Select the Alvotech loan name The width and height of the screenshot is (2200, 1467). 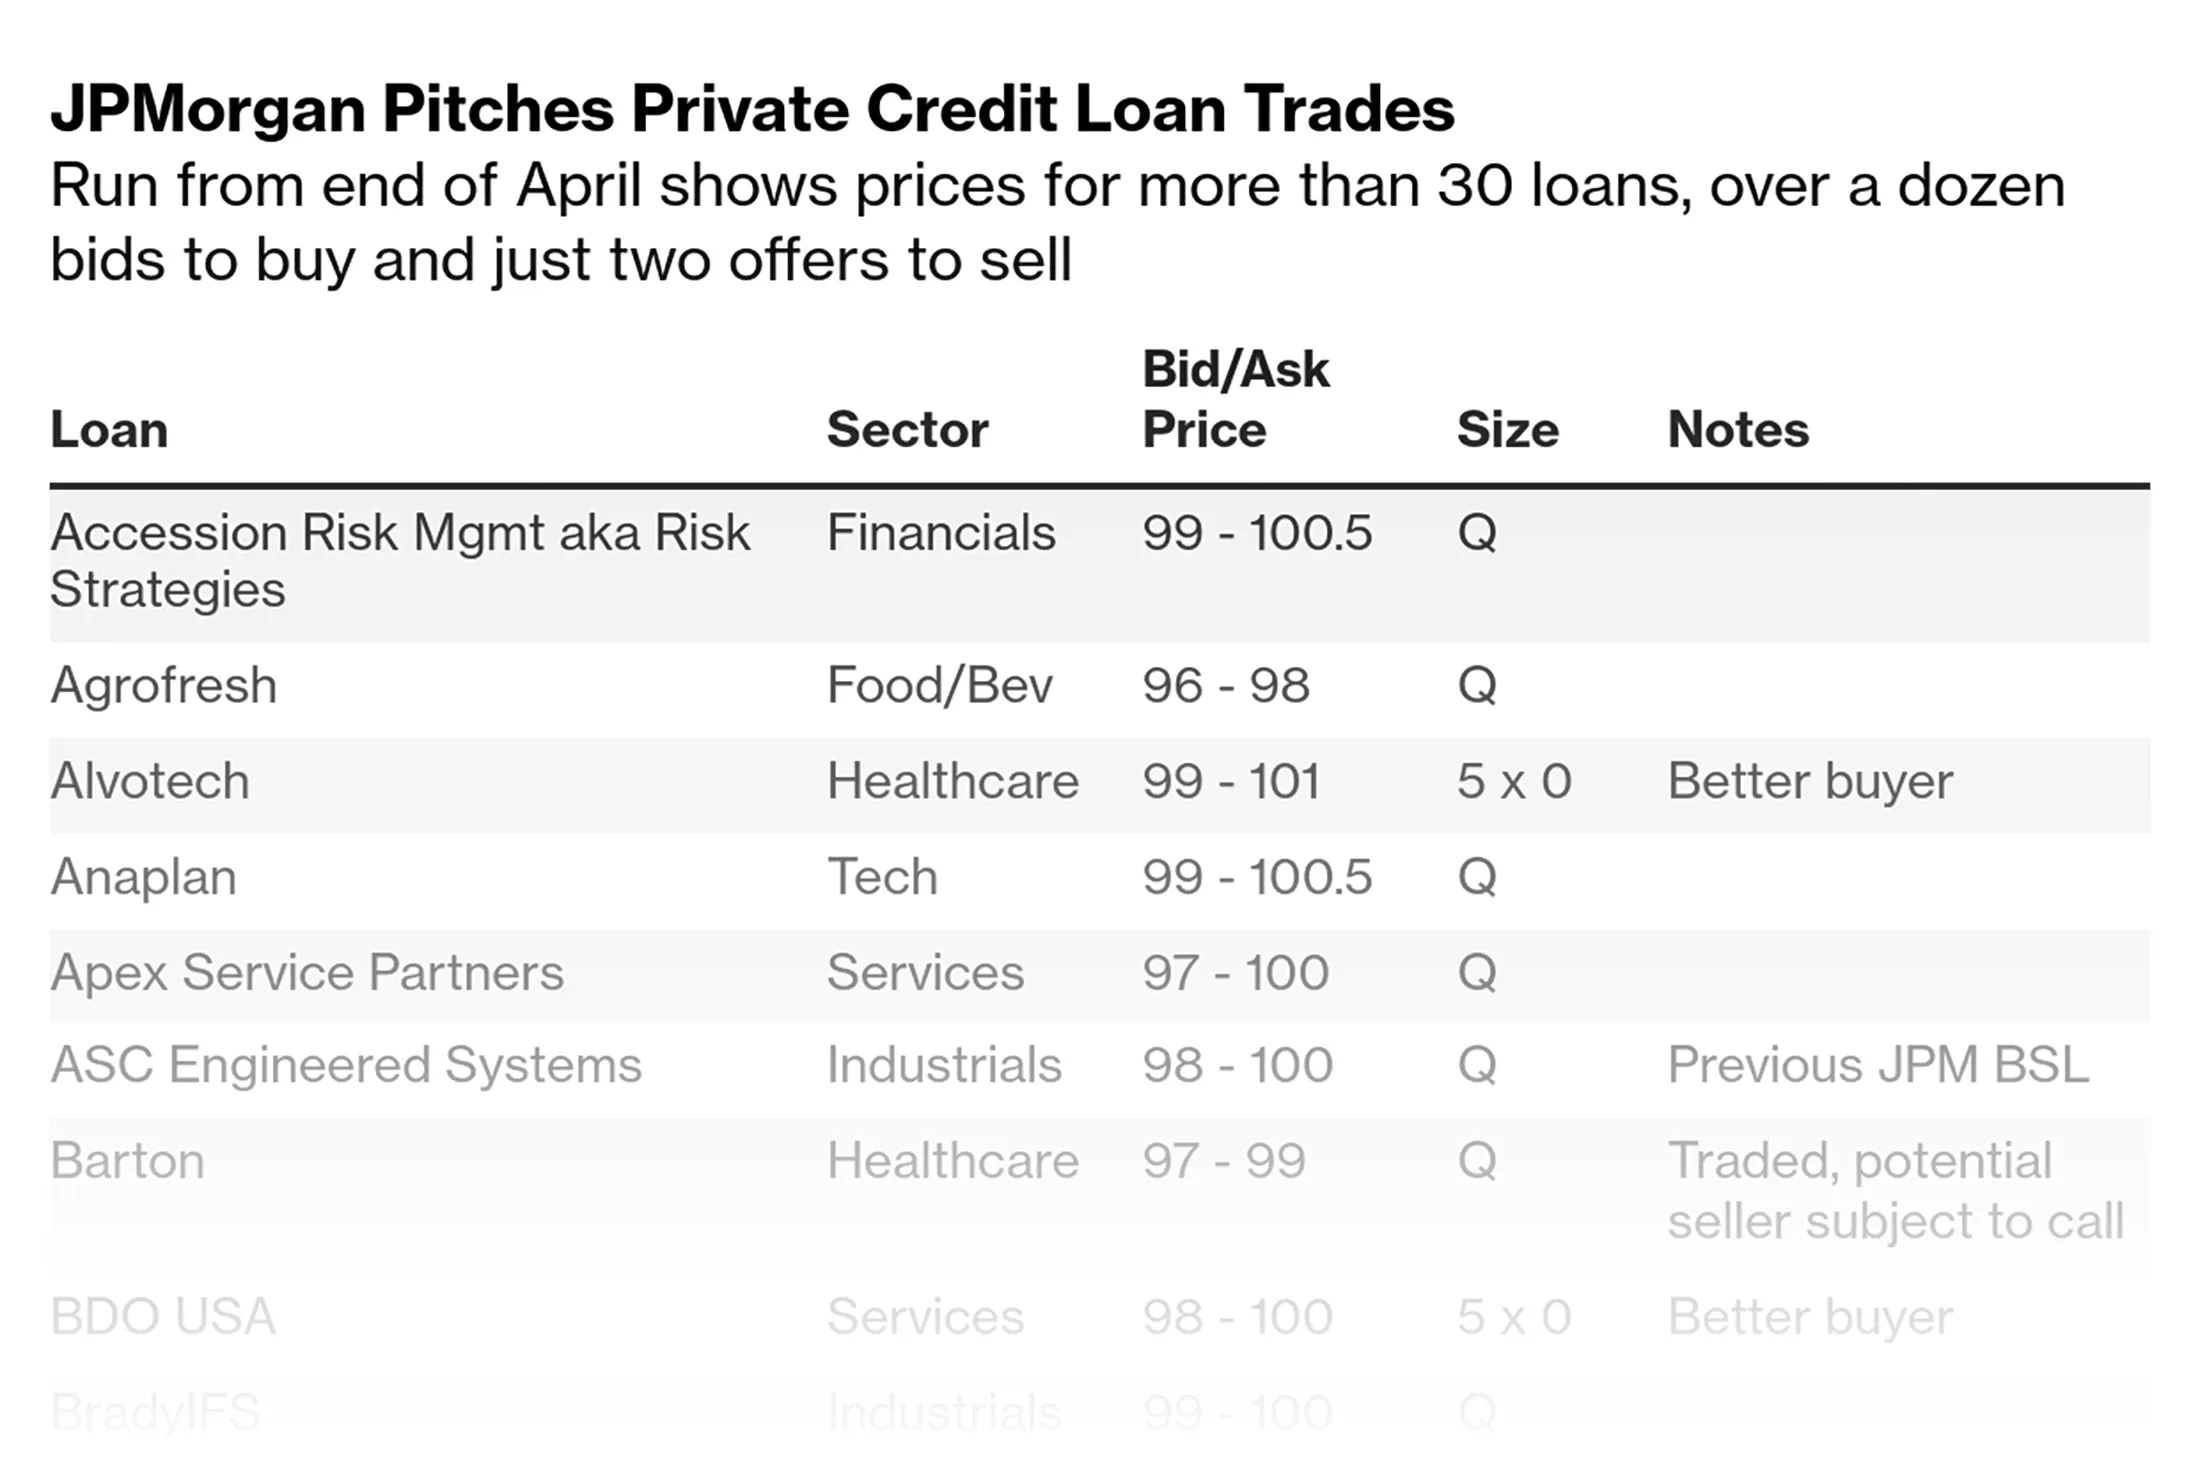[x=150, y=781]
